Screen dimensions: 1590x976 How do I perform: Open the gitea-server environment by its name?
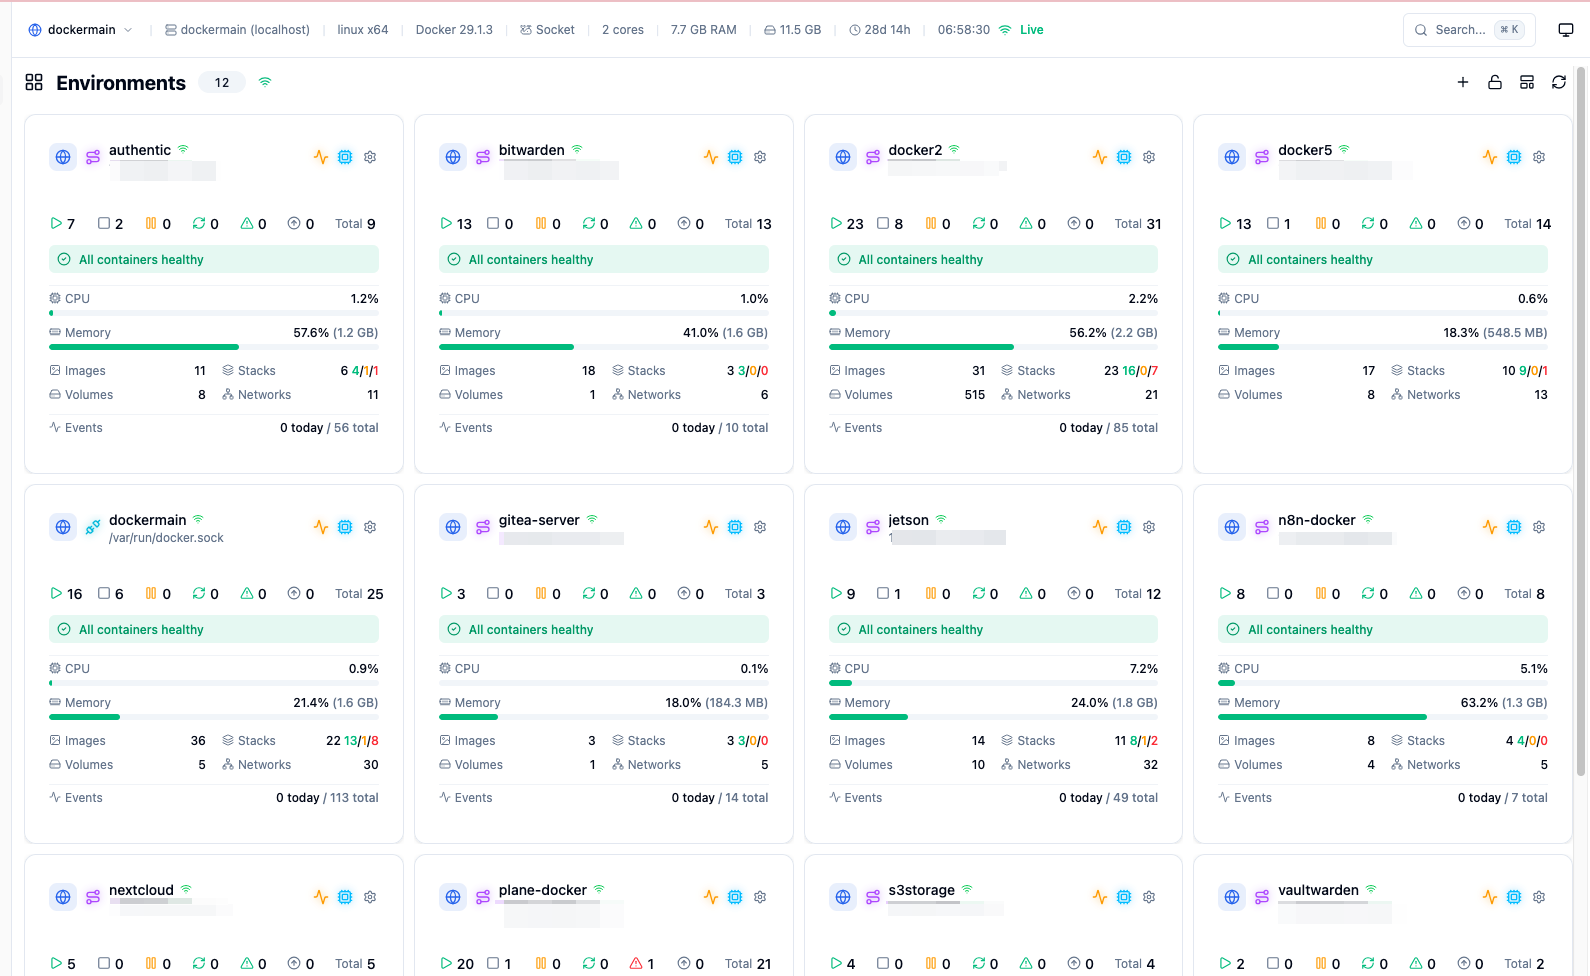click(539, 520)
